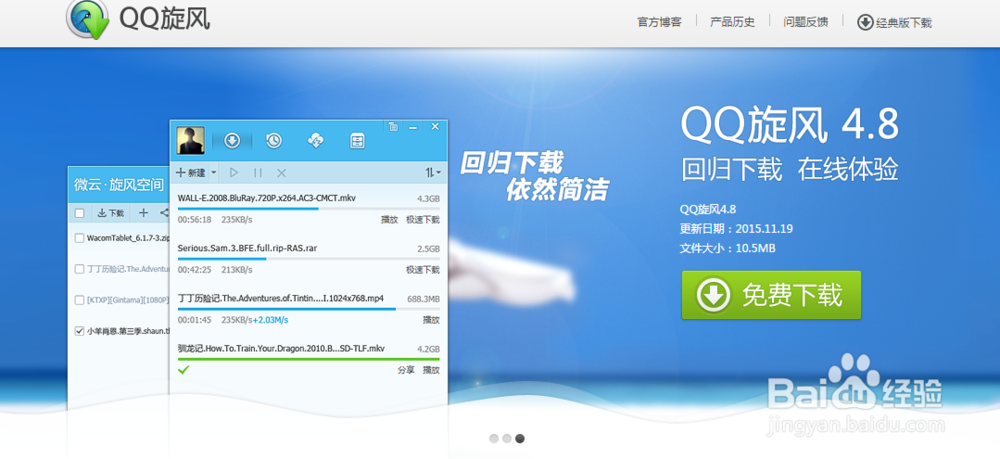Open 产品历史 link
Image resolution: width=1000 pixels, height=459 pixels.
click(x=732, y=22)
